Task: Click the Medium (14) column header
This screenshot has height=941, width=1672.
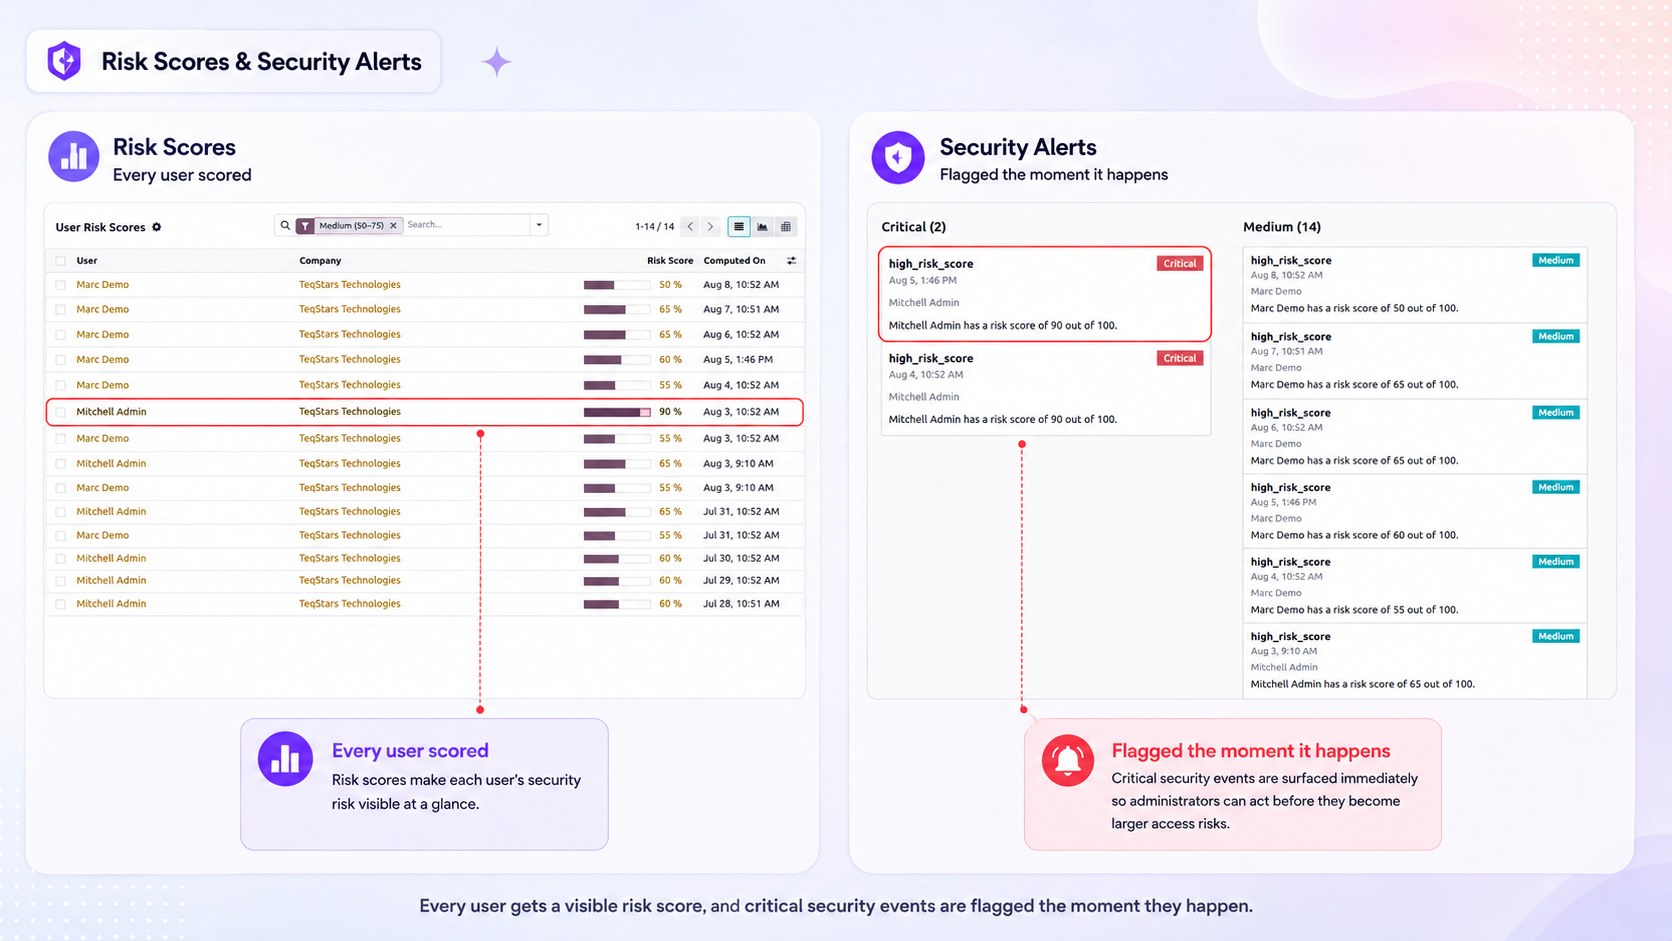Action: click(x=1281, y=227)
